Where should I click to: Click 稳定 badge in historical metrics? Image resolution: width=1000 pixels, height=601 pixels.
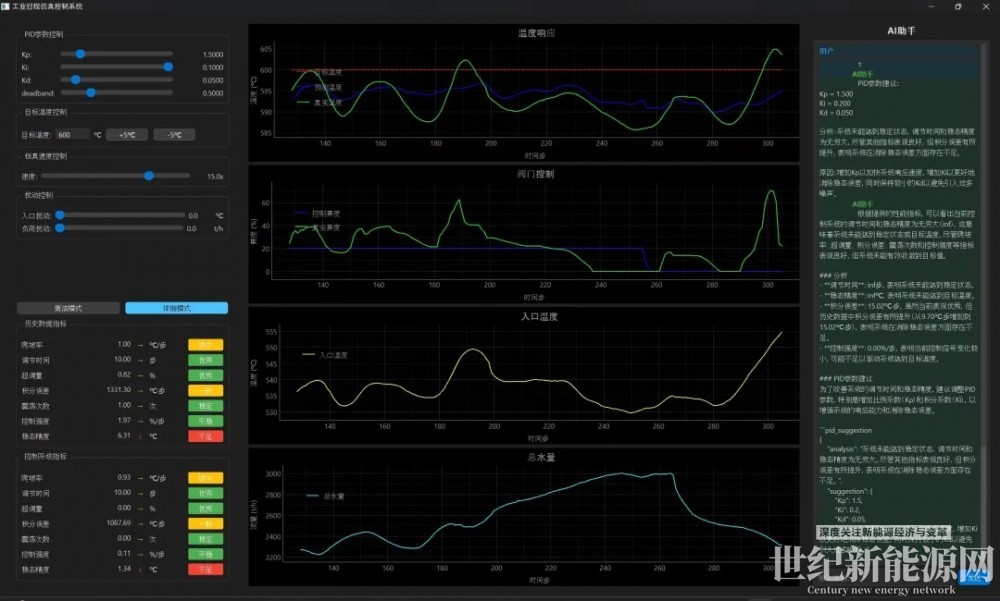pyautogui.click(x=205, y=406)
